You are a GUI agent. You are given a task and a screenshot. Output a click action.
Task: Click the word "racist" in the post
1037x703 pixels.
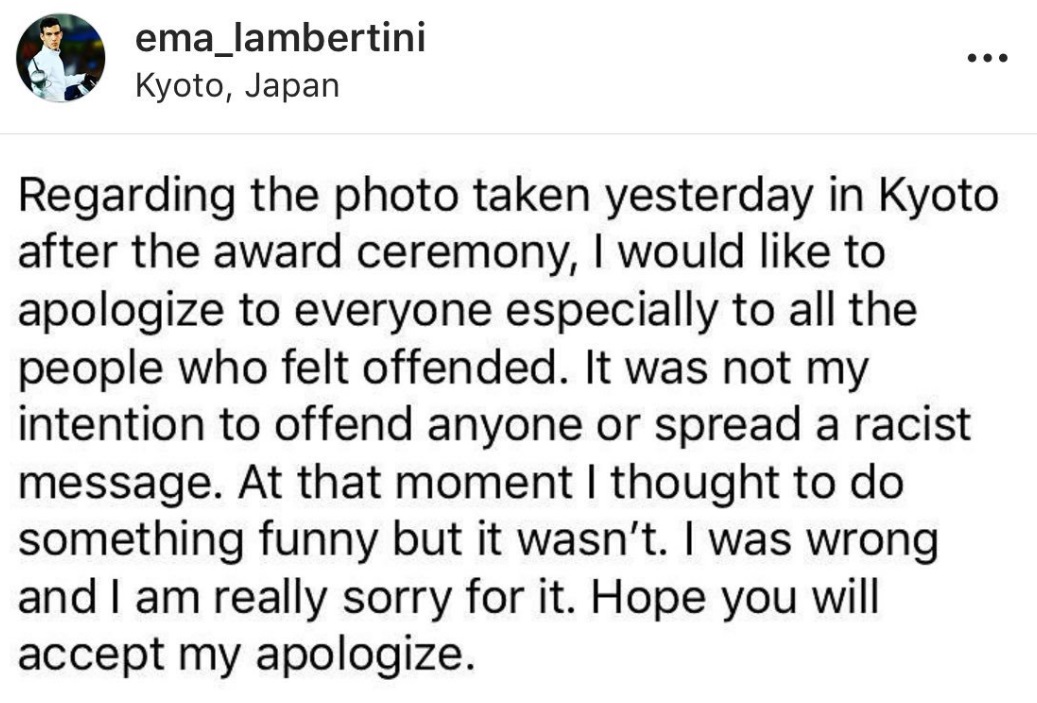click(913, 425)
